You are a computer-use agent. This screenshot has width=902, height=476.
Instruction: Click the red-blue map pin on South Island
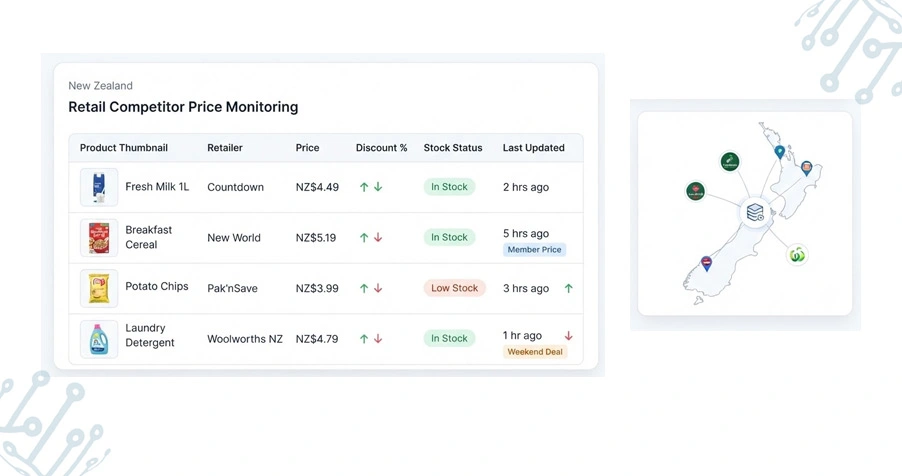tap(706, 264)
